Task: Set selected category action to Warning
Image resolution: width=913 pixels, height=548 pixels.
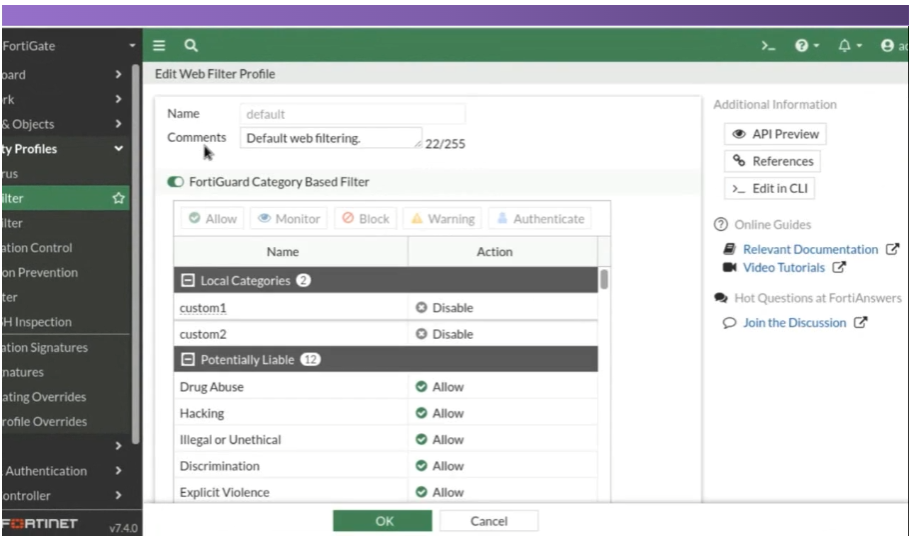Action: [x=443, y=219]
